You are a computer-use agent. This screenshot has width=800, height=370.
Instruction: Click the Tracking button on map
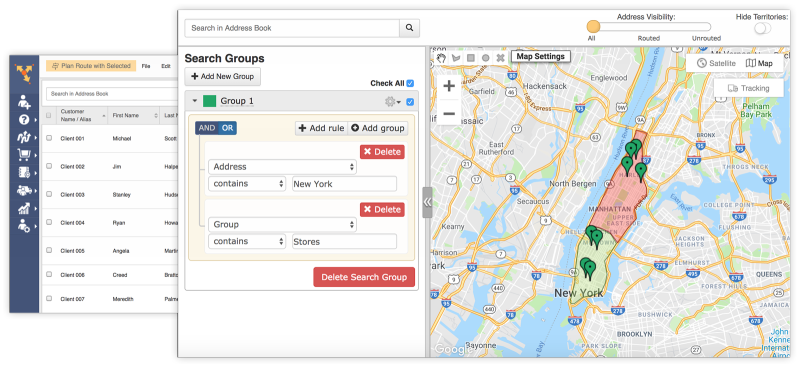point(748,88)
